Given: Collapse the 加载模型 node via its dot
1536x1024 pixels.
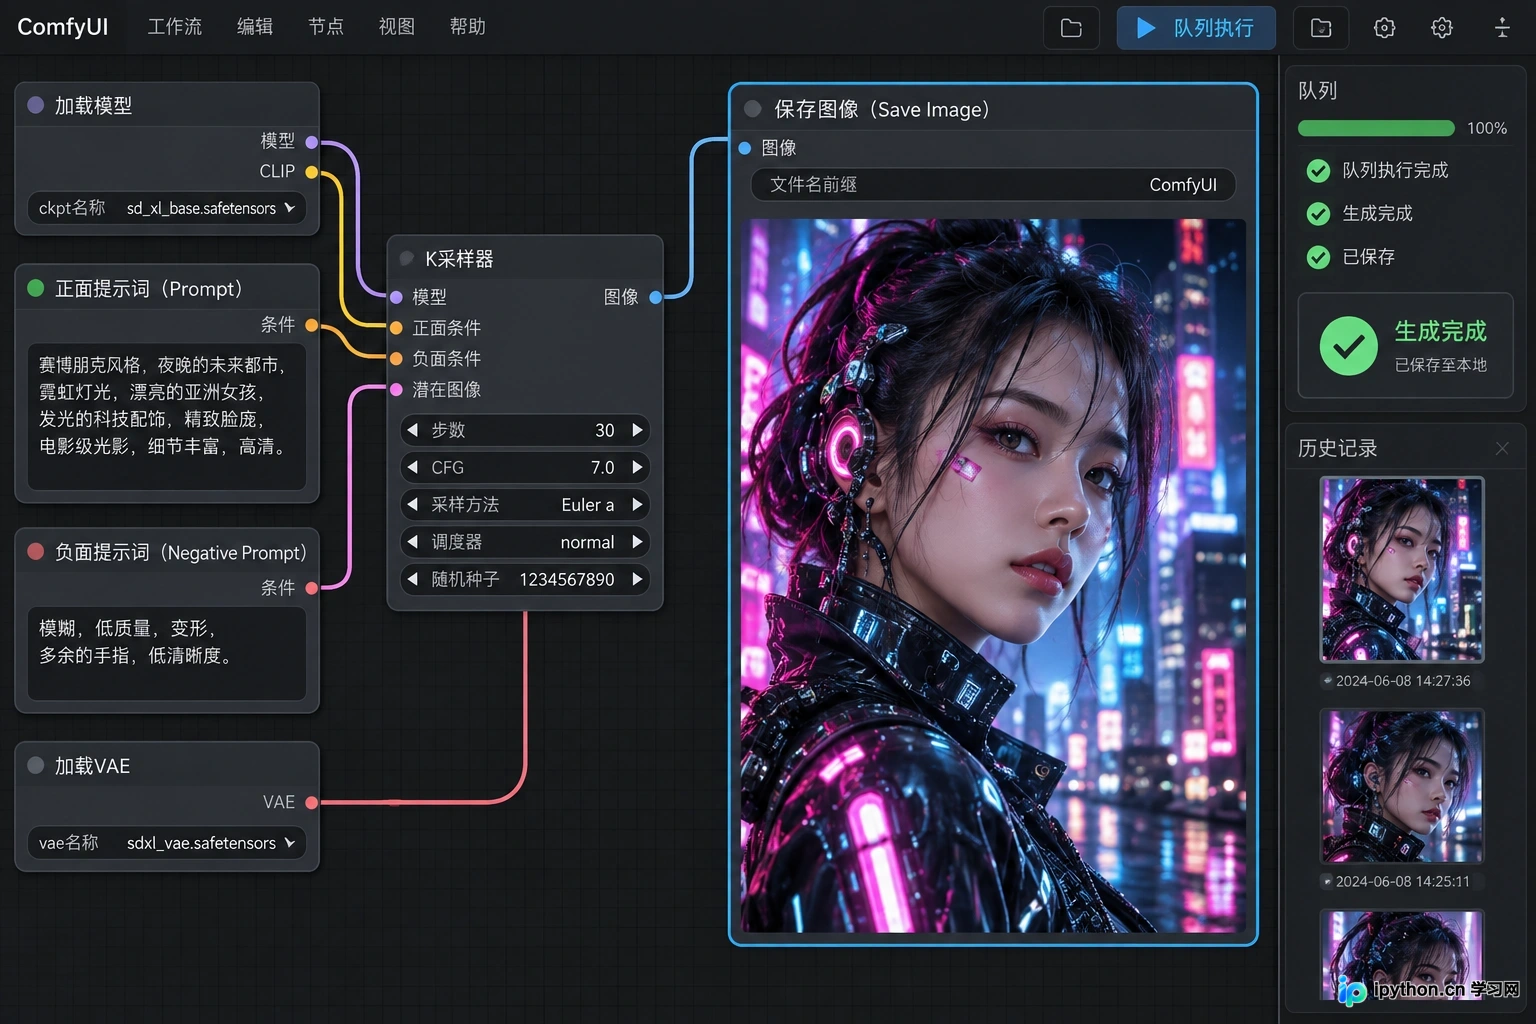Looking at the screenshot, I should [36, 105].
